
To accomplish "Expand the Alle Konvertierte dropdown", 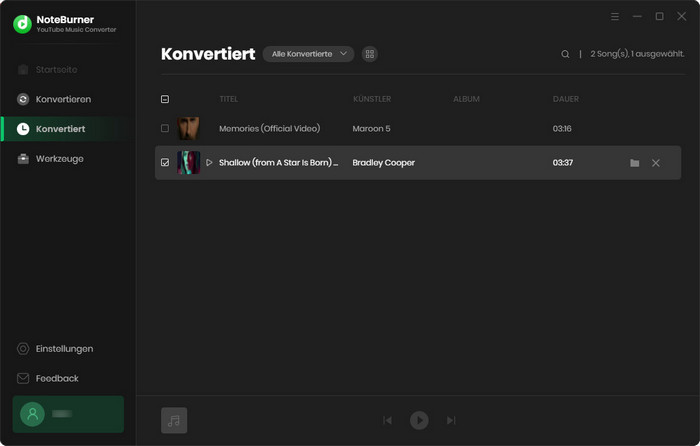I will point(308,54).
